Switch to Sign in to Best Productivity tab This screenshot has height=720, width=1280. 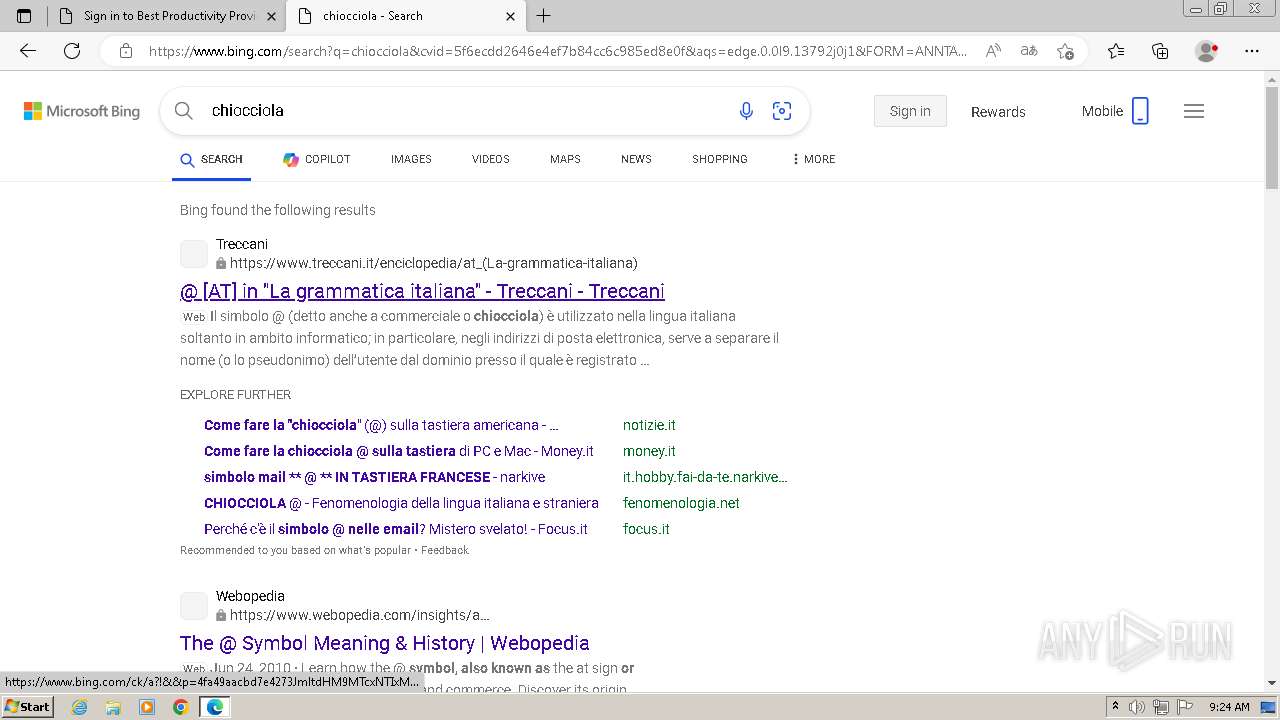165,16
